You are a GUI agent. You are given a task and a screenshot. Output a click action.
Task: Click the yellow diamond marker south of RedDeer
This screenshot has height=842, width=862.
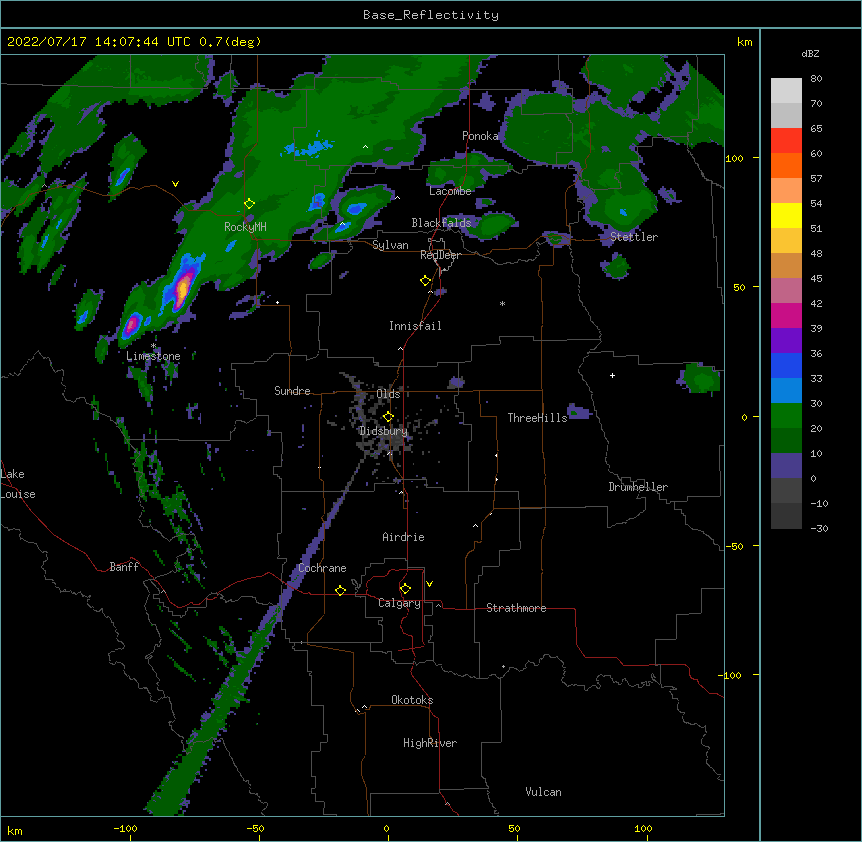pyautogui.click(x=425, y=281)
